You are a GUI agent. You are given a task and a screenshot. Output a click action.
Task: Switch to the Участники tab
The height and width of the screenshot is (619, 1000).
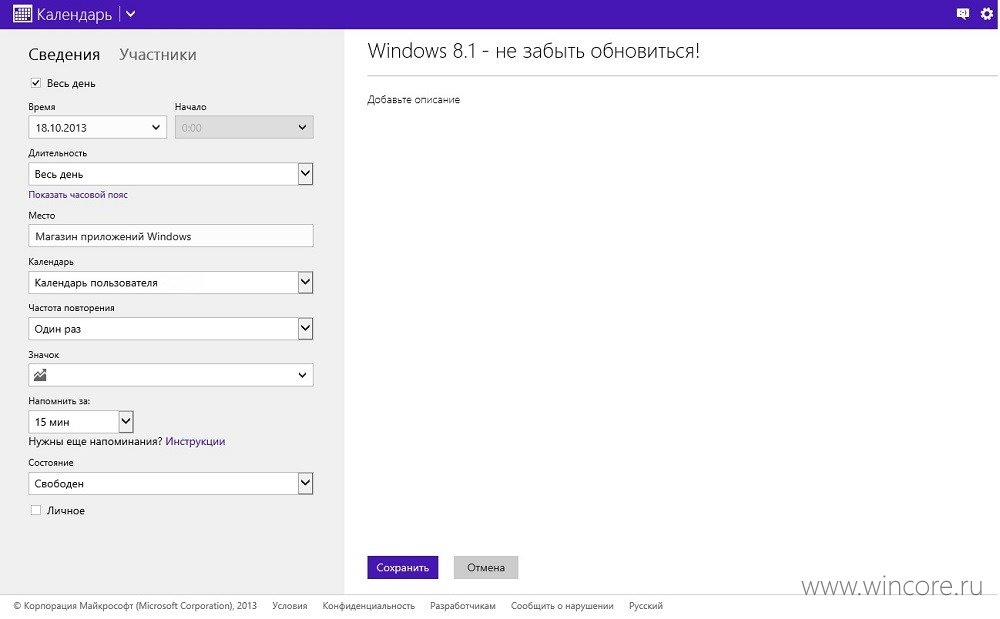158,55
